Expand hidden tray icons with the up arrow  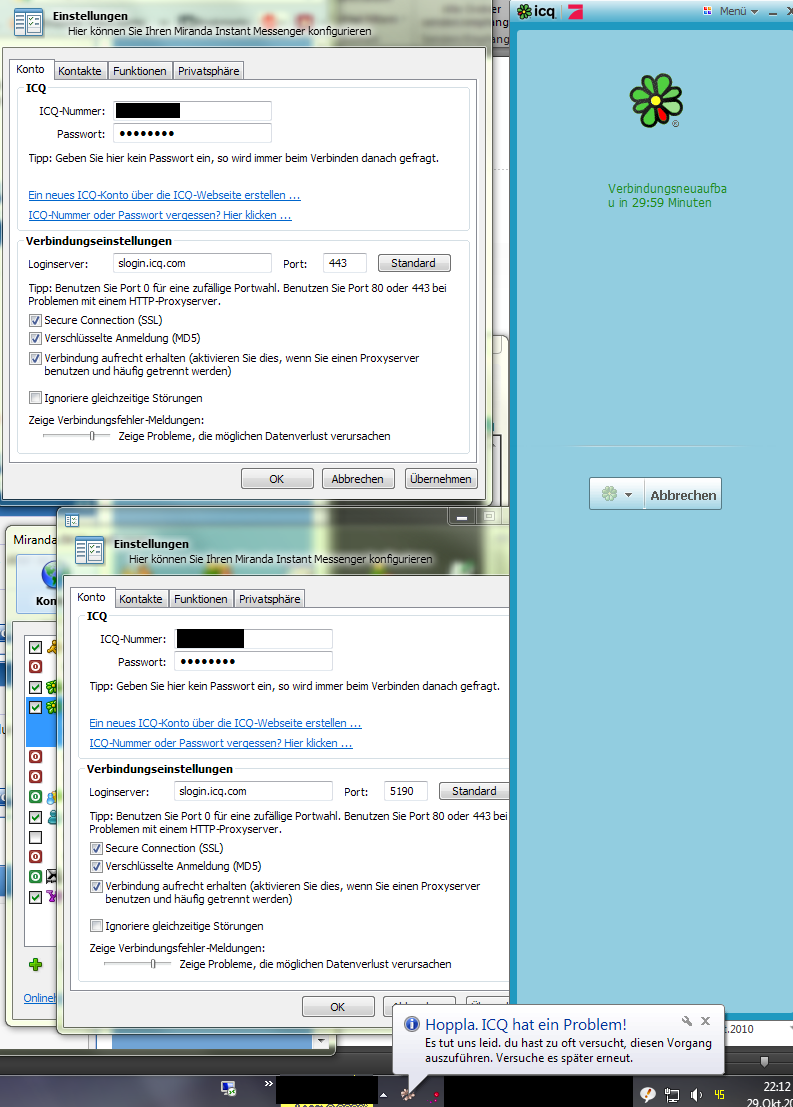pyautogui.click(x=383, y=1095)
